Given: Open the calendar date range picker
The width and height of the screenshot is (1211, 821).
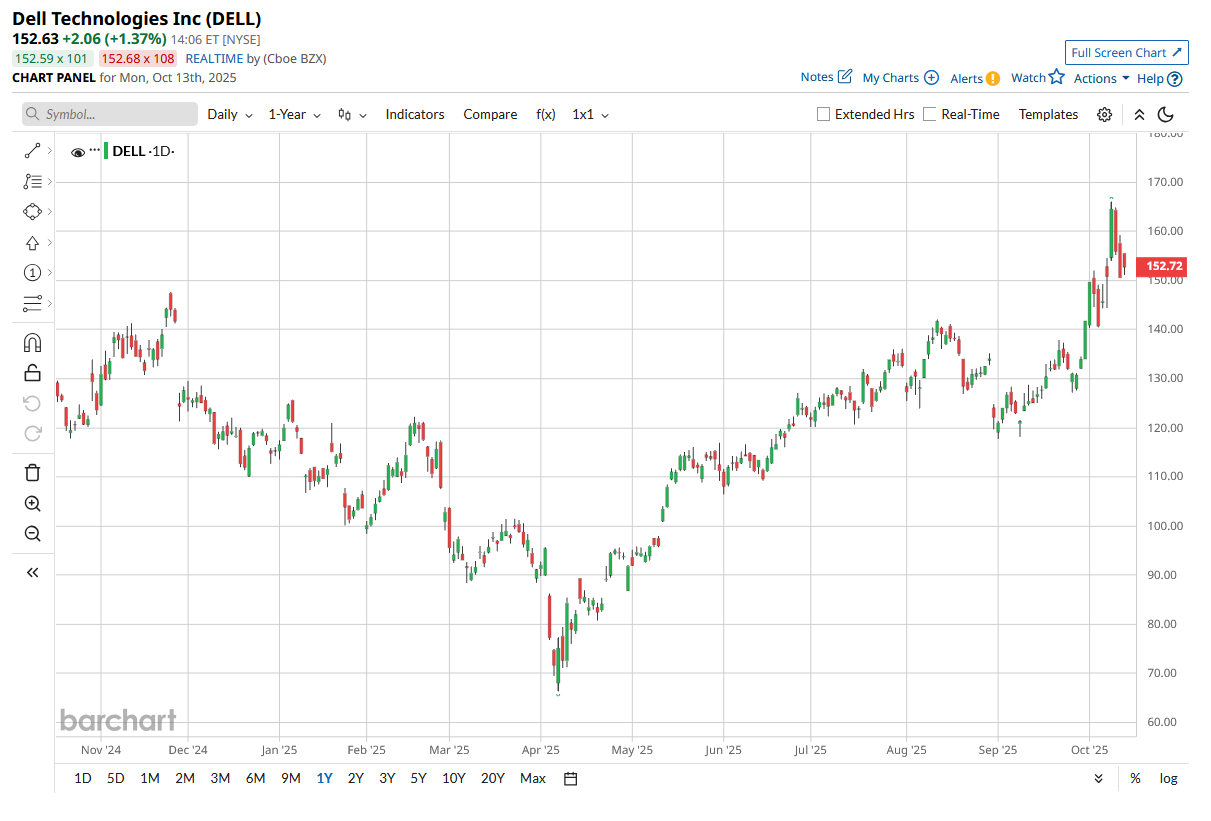Looking at the screenshot, I should pyautogui.click(x=571, y=779).
